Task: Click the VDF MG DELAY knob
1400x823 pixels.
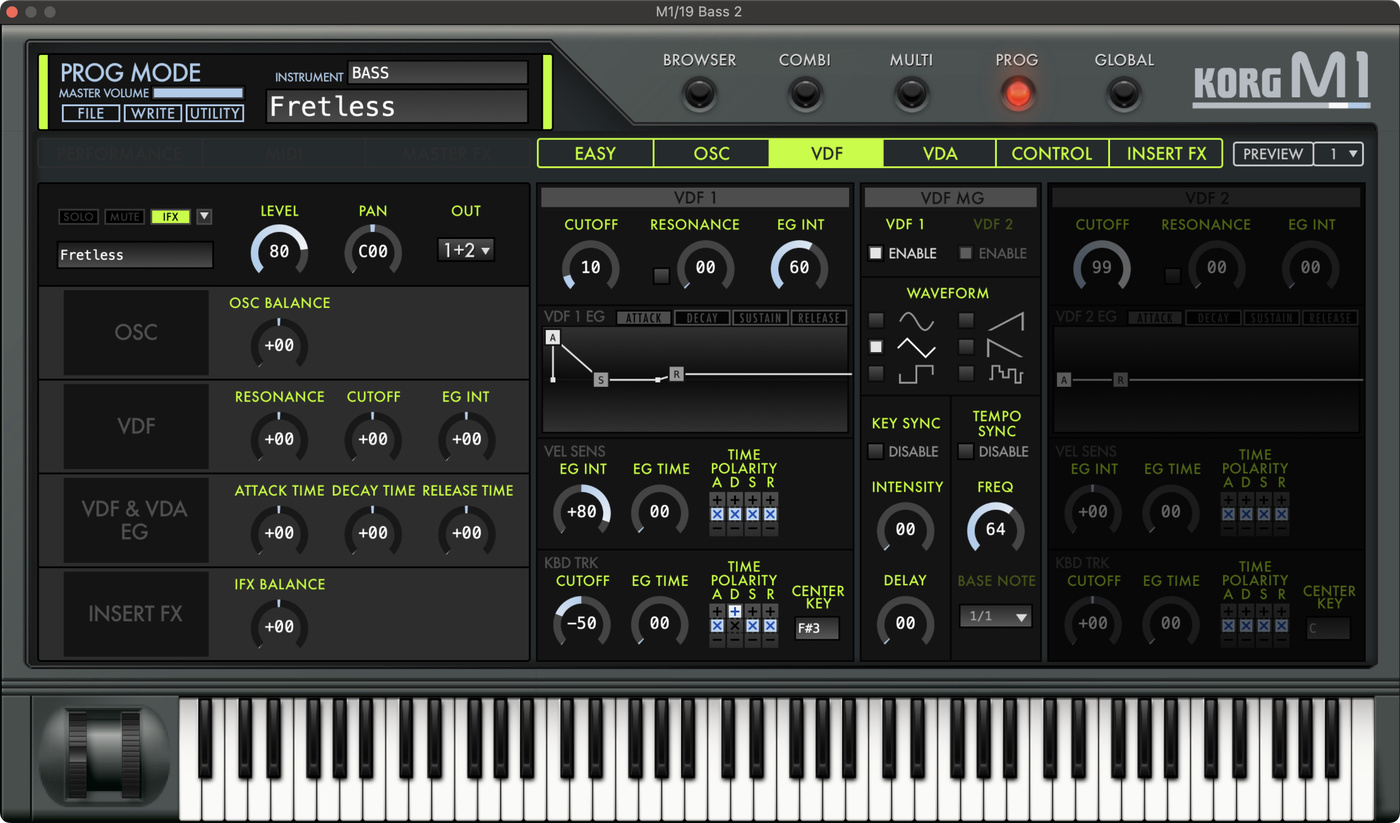Action: coord(906,622)
